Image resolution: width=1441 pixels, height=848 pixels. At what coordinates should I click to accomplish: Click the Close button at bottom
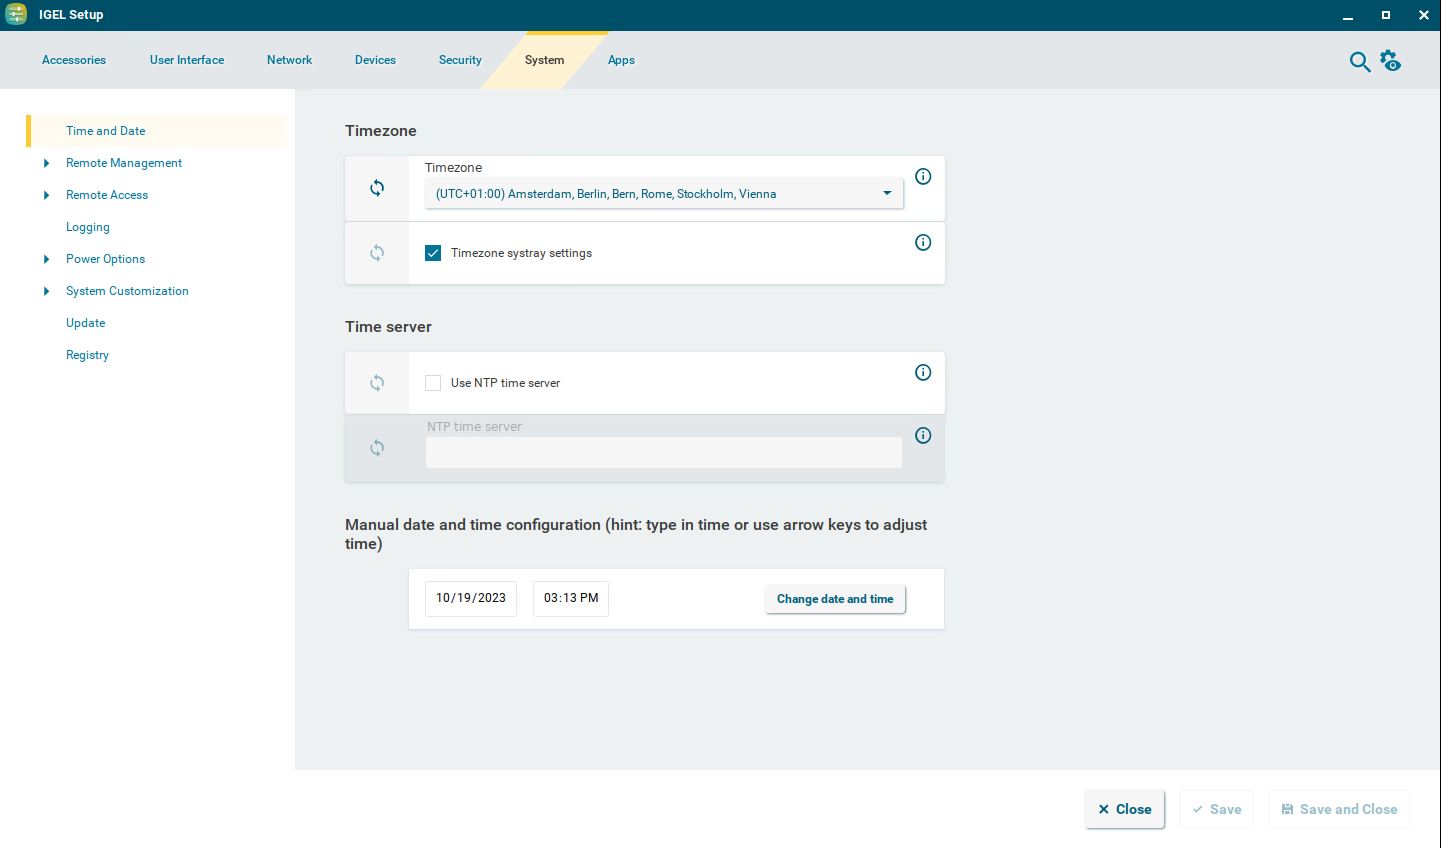[x=1124, y=809]
